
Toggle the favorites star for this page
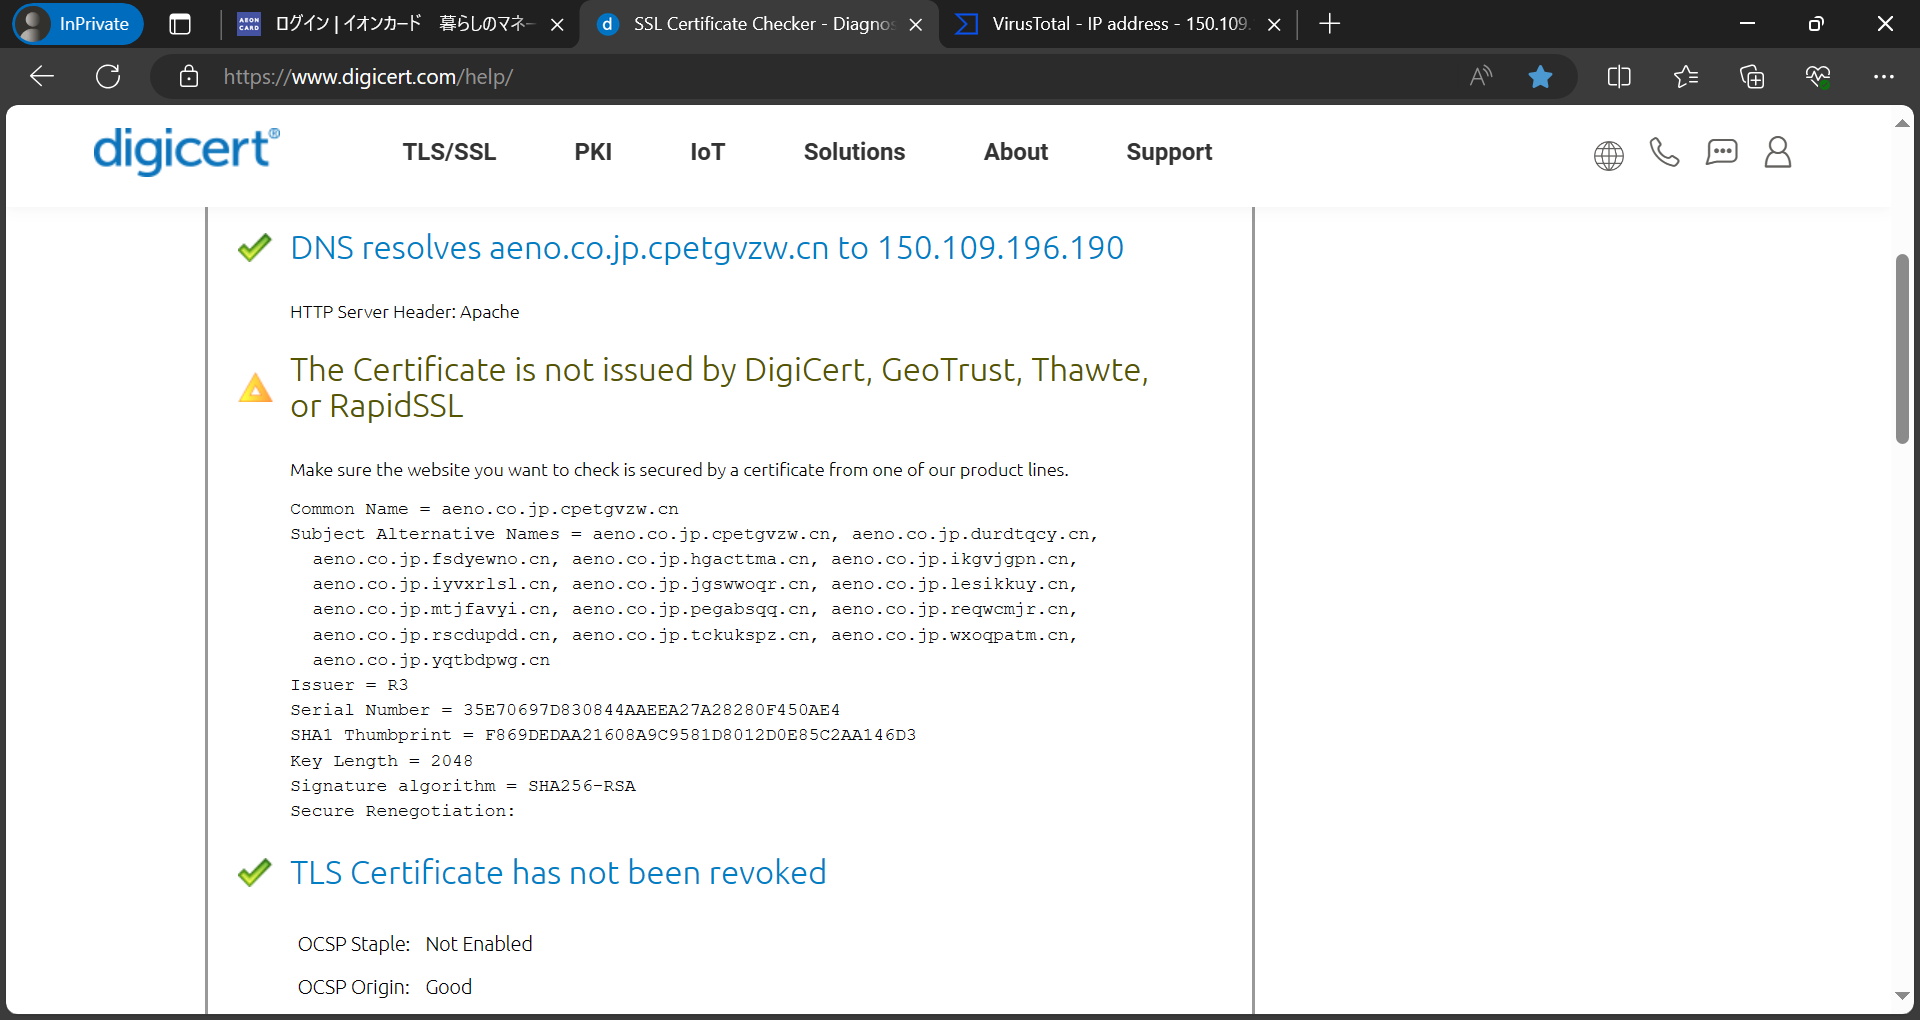tap(1540, 77)
